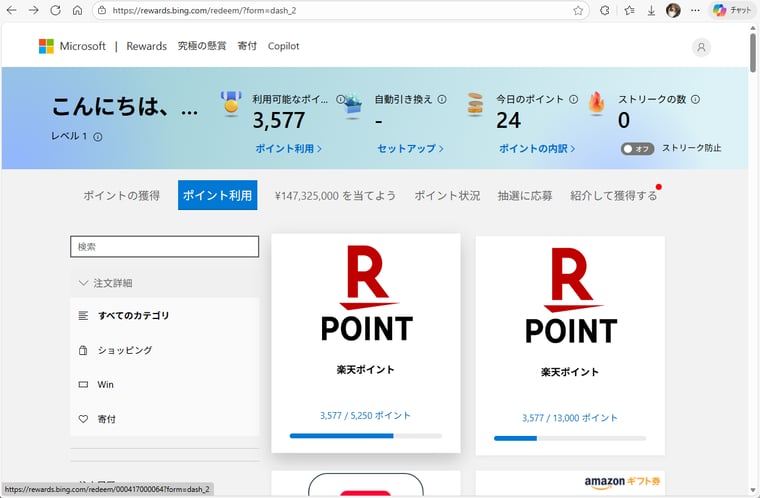The width and height of the screenshot is (760, 498).
Task: Click the browser address bar URL
Action: pos(204,10)
